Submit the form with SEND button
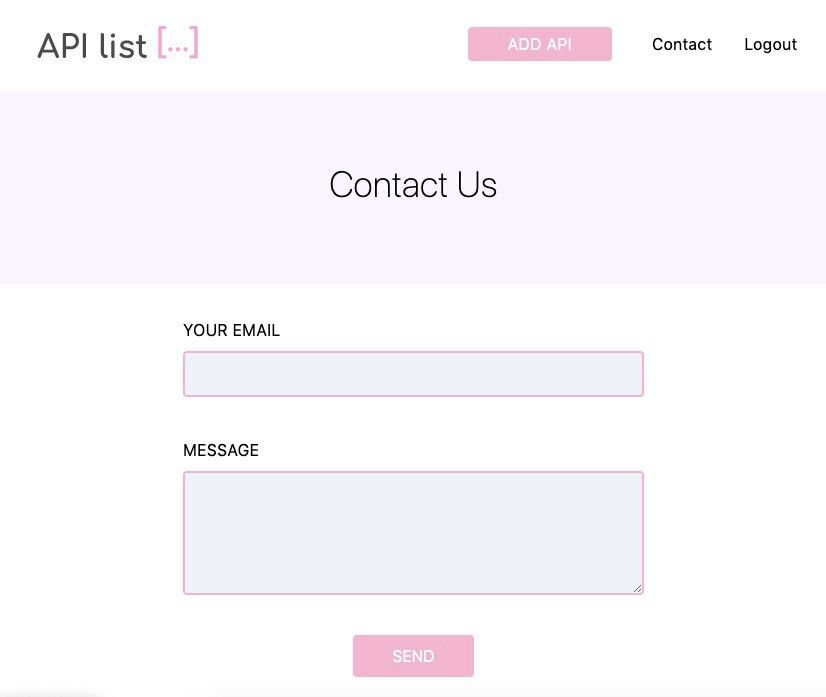Viewport: 826px width, 697px height. (x=413, y=656)
